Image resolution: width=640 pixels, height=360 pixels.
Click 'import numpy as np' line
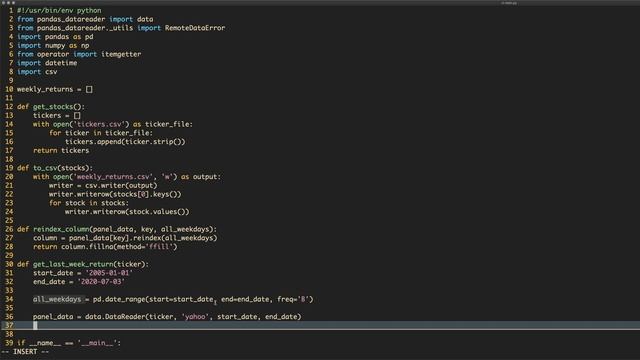tap(53, 45)
